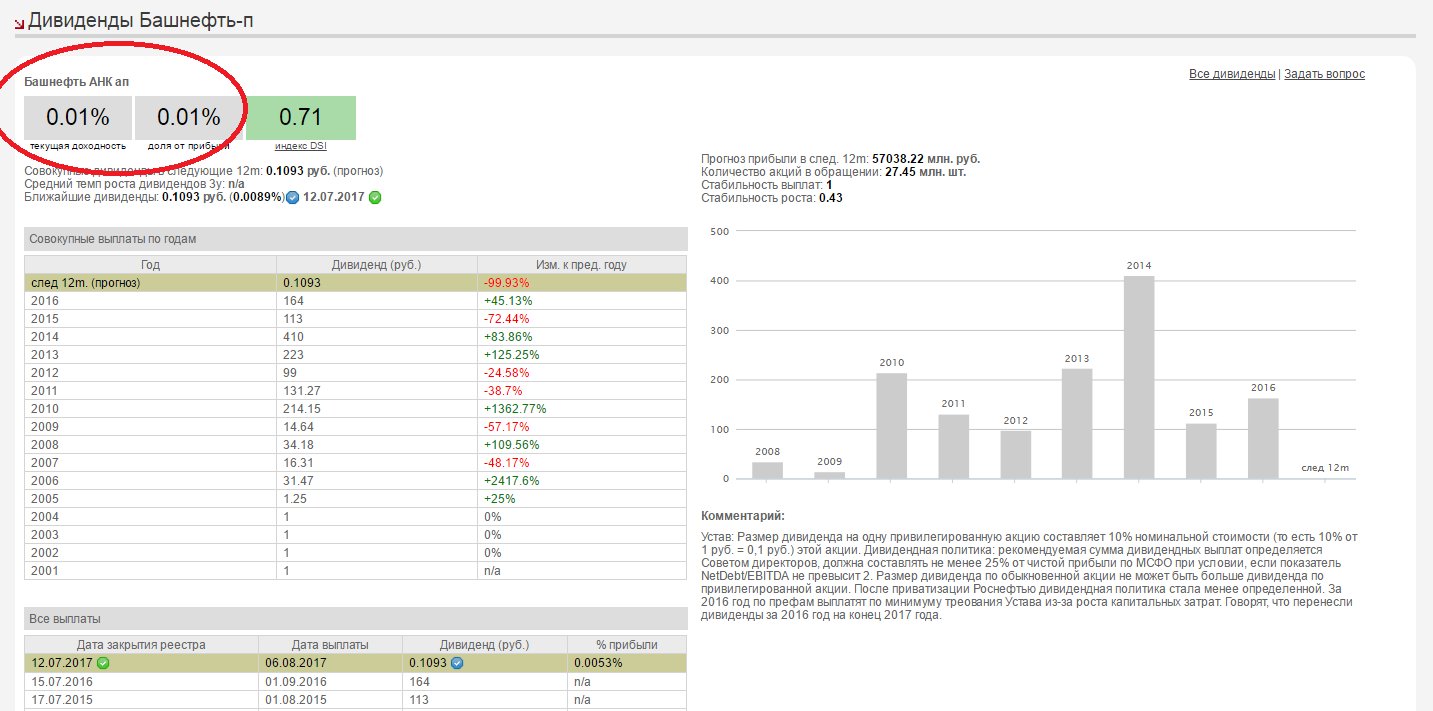Screen dimensions: 1433x711
Task: Click the red arrow icon before Дивиденды title
Action: 19,23
